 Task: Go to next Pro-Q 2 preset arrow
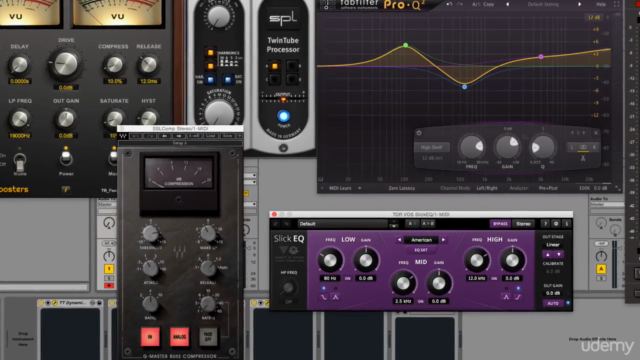[x=579, y=4]
